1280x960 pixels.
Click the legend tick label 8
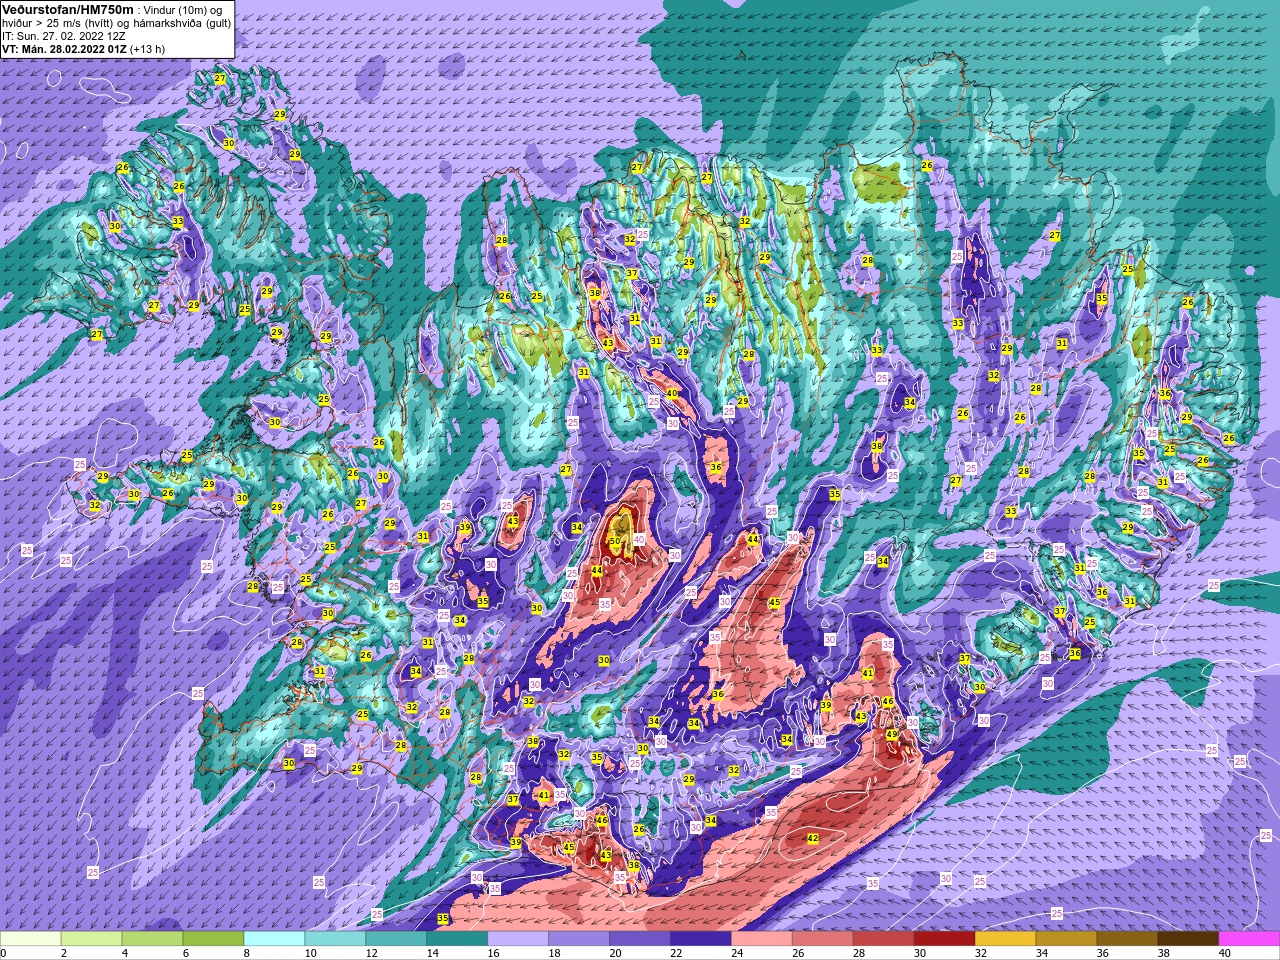coord(245,953)
